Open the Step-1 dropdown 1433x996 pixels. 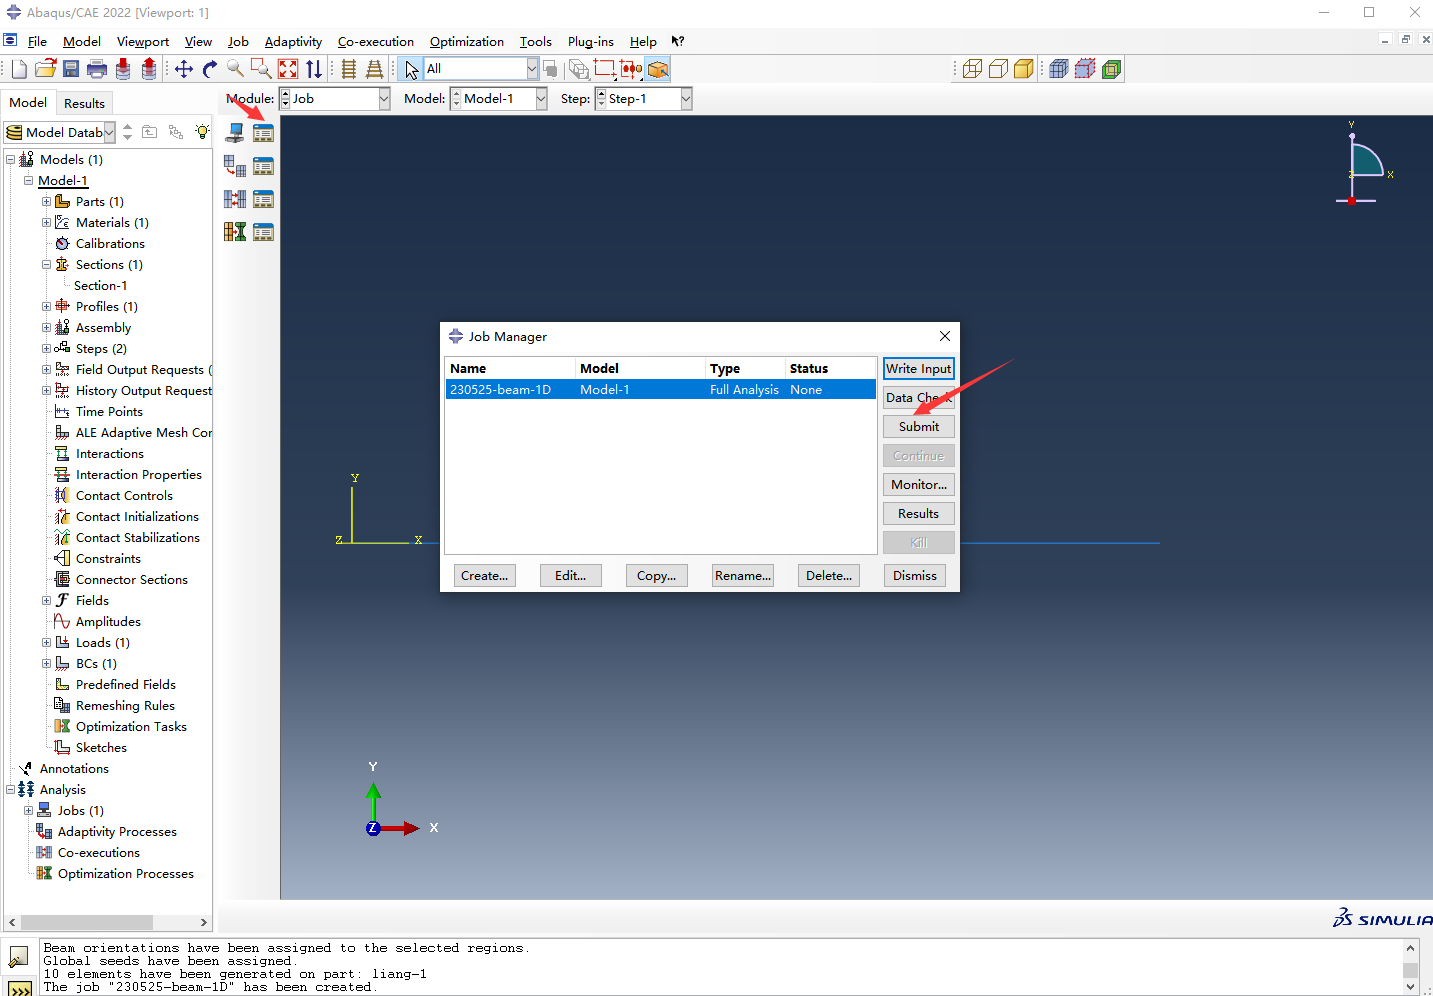(686, 99)
